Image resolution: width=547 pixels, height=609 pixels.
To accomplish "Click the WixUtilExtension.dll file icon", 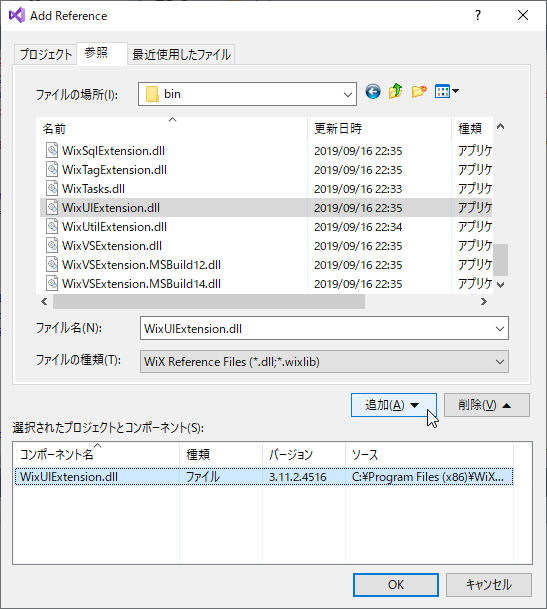I will [52, 226].
